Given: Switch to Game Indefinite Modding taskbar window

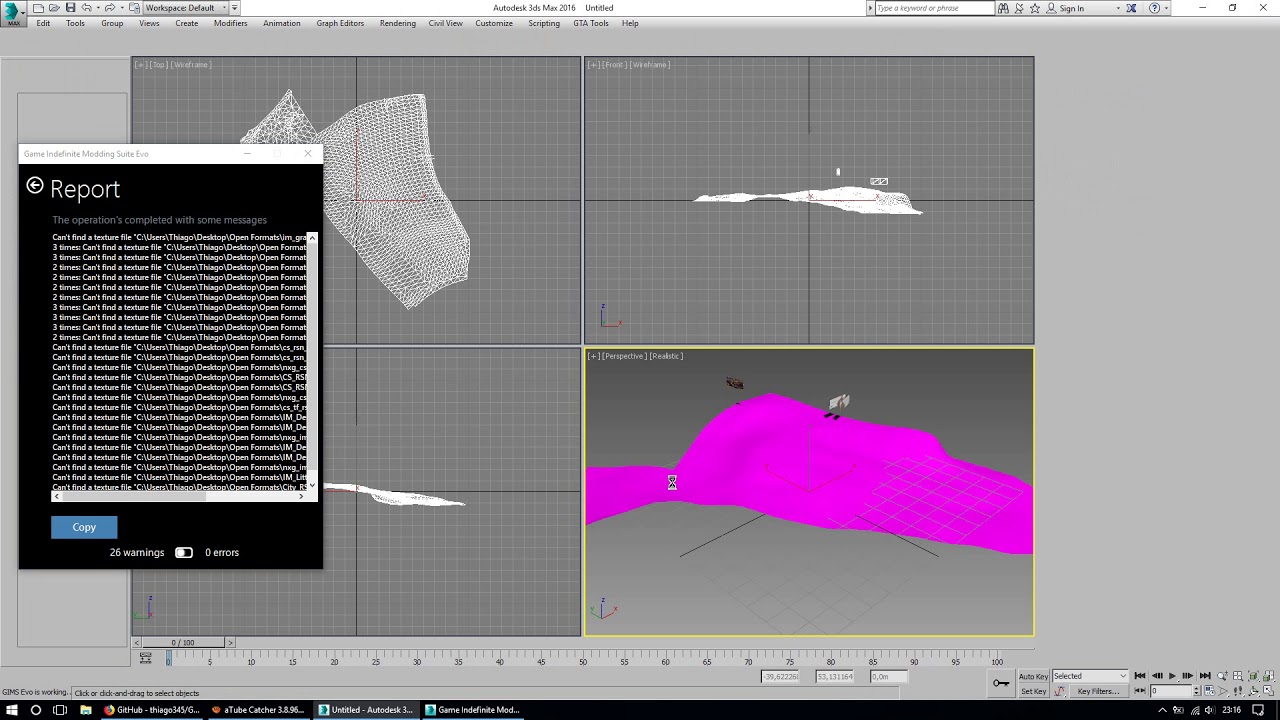Looking at the screenshot, I should coord(472,710).
